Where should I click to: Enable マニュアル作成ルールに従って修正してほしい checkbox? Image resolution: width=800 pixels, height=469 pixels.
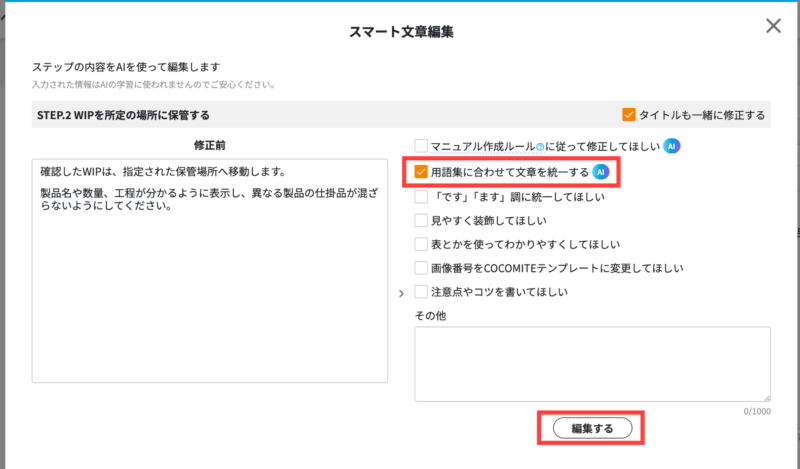tap(421, 146)
